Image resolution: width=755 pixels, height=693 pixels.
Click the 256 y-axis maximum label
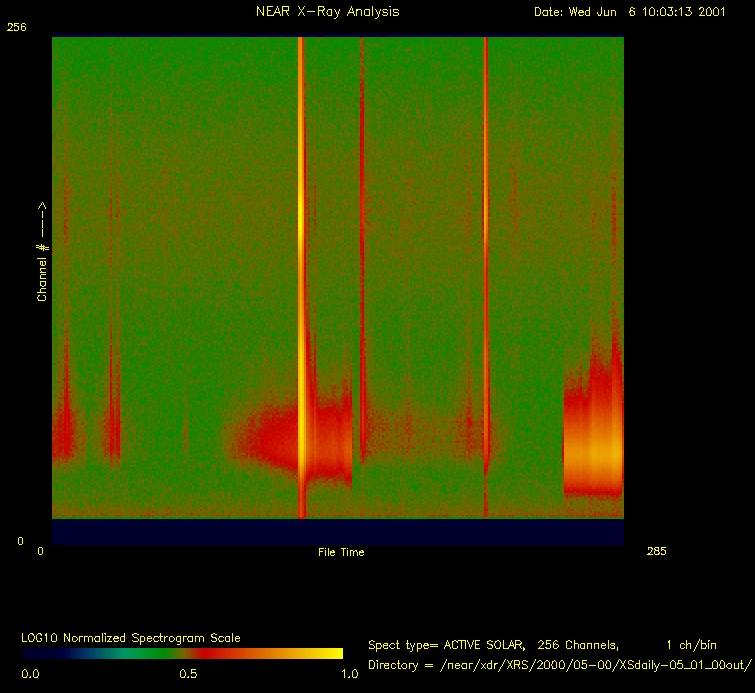click(16, 28)
